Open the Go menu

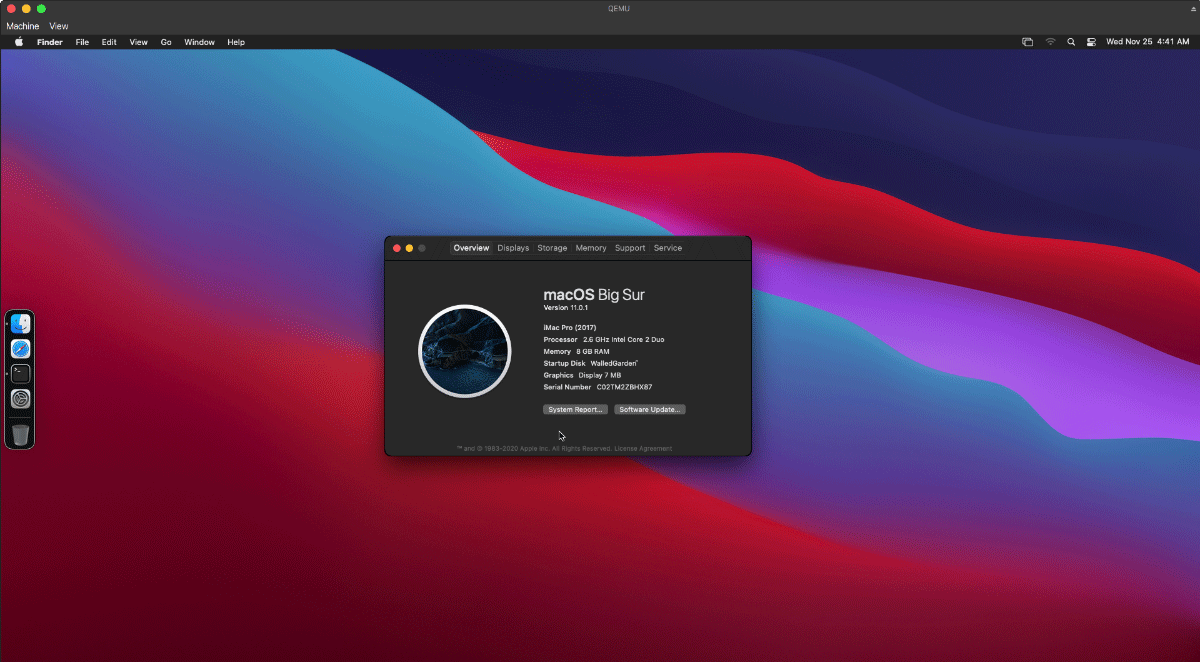(166, 42)
